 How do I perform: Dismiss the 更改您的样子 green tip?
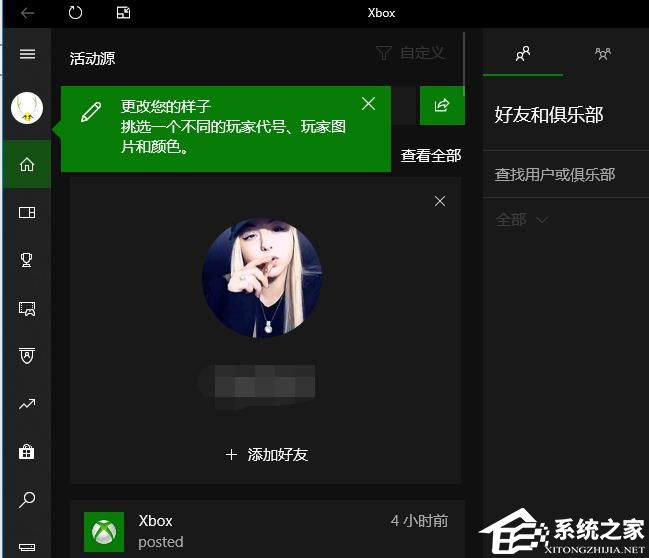click(368, 104)
